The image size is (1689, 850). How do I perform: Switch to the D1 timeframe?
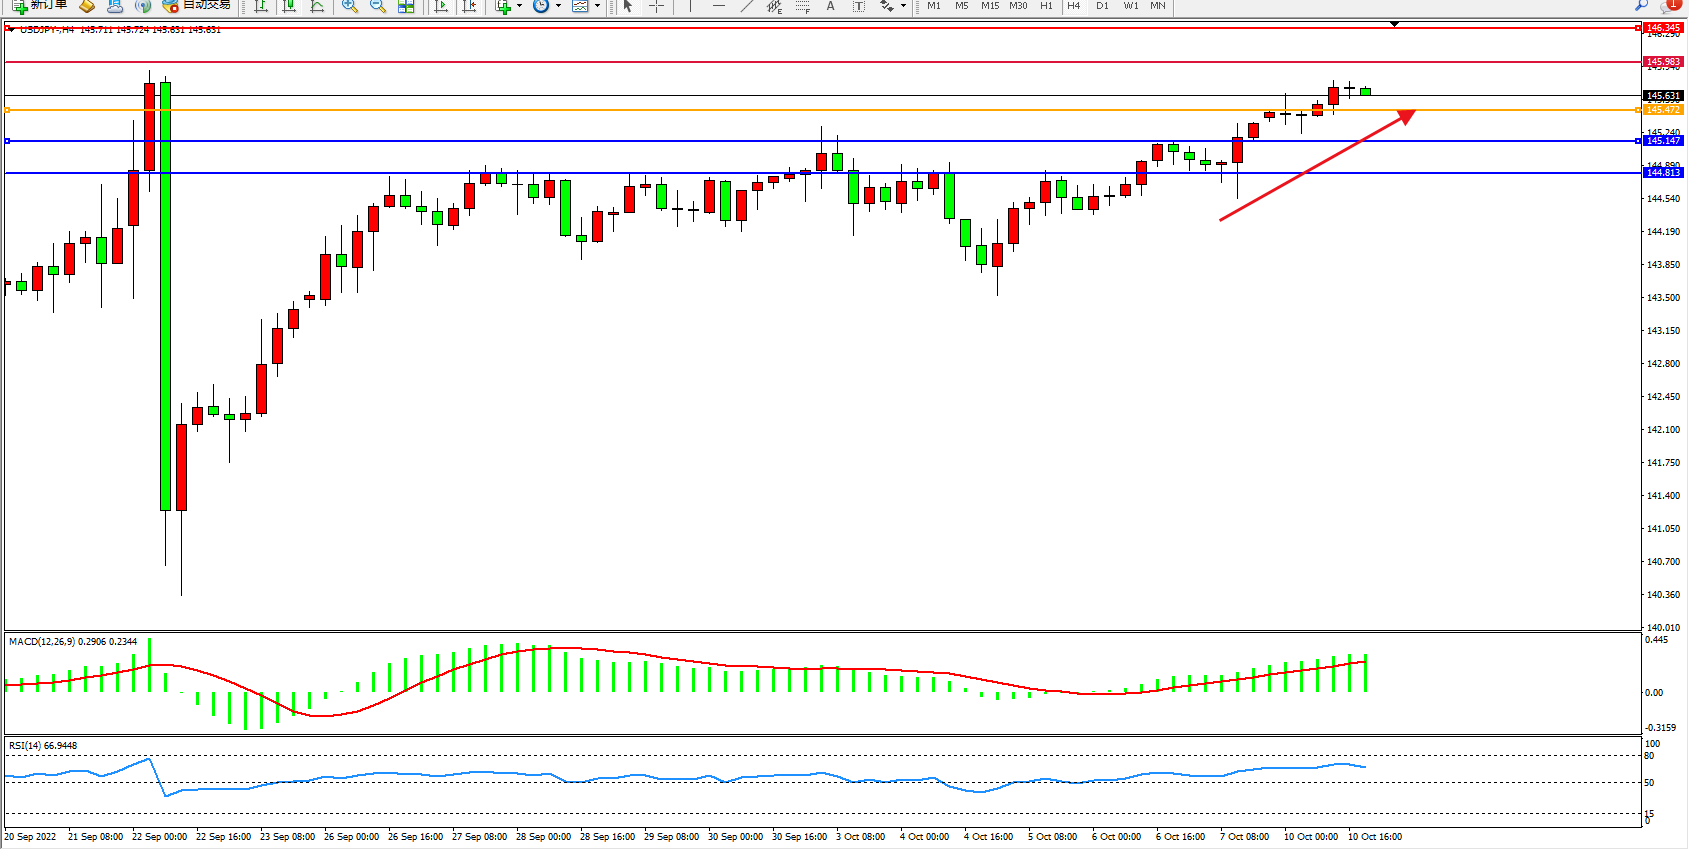click(x=1102, y=6)
